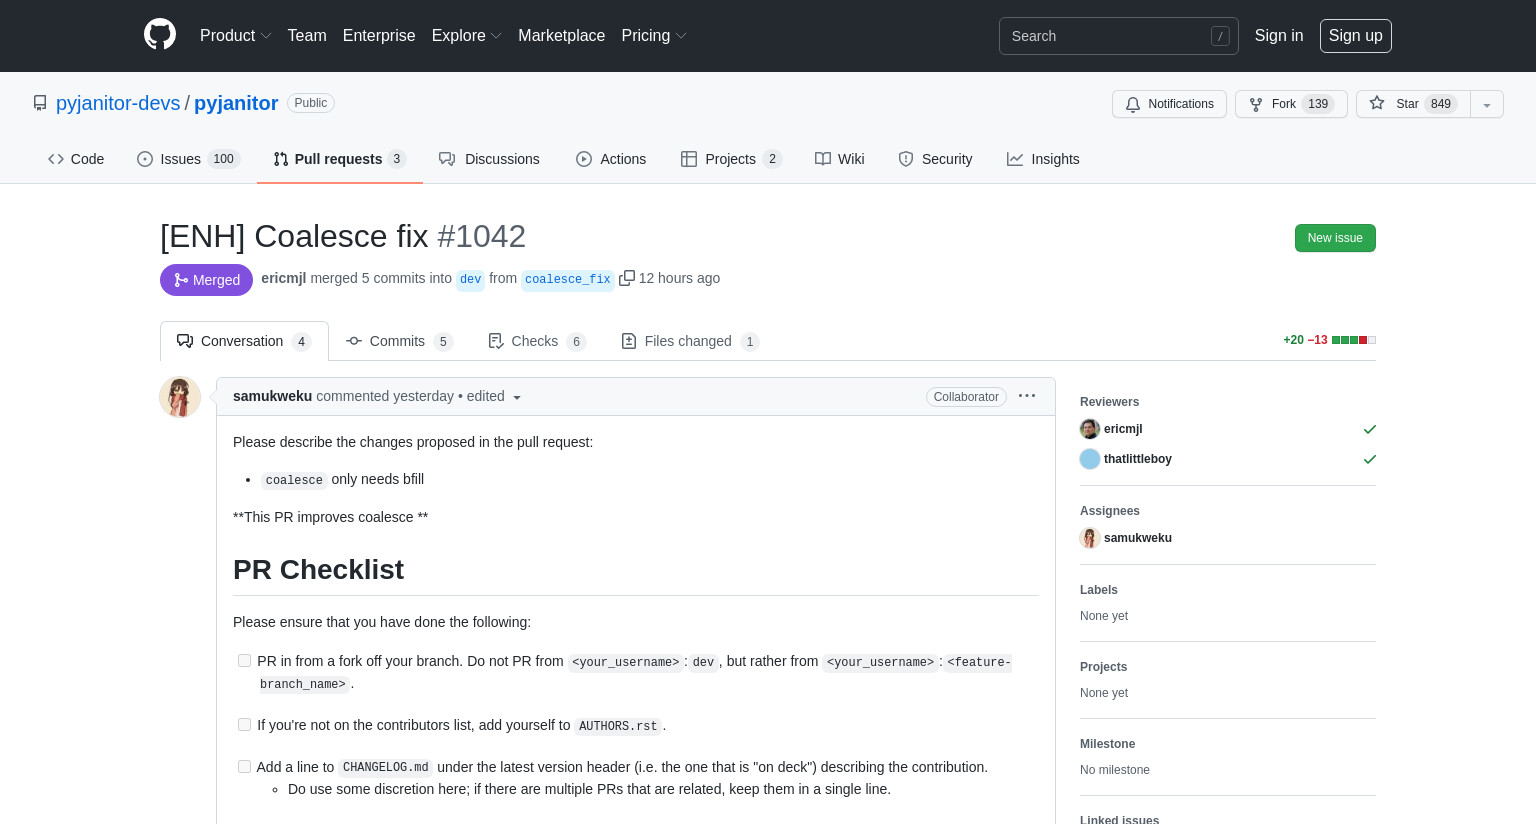Click the Merged status badge
The height and width of the screenshot is (824, 1536).
pyautogui.click(x=206, y=280)
